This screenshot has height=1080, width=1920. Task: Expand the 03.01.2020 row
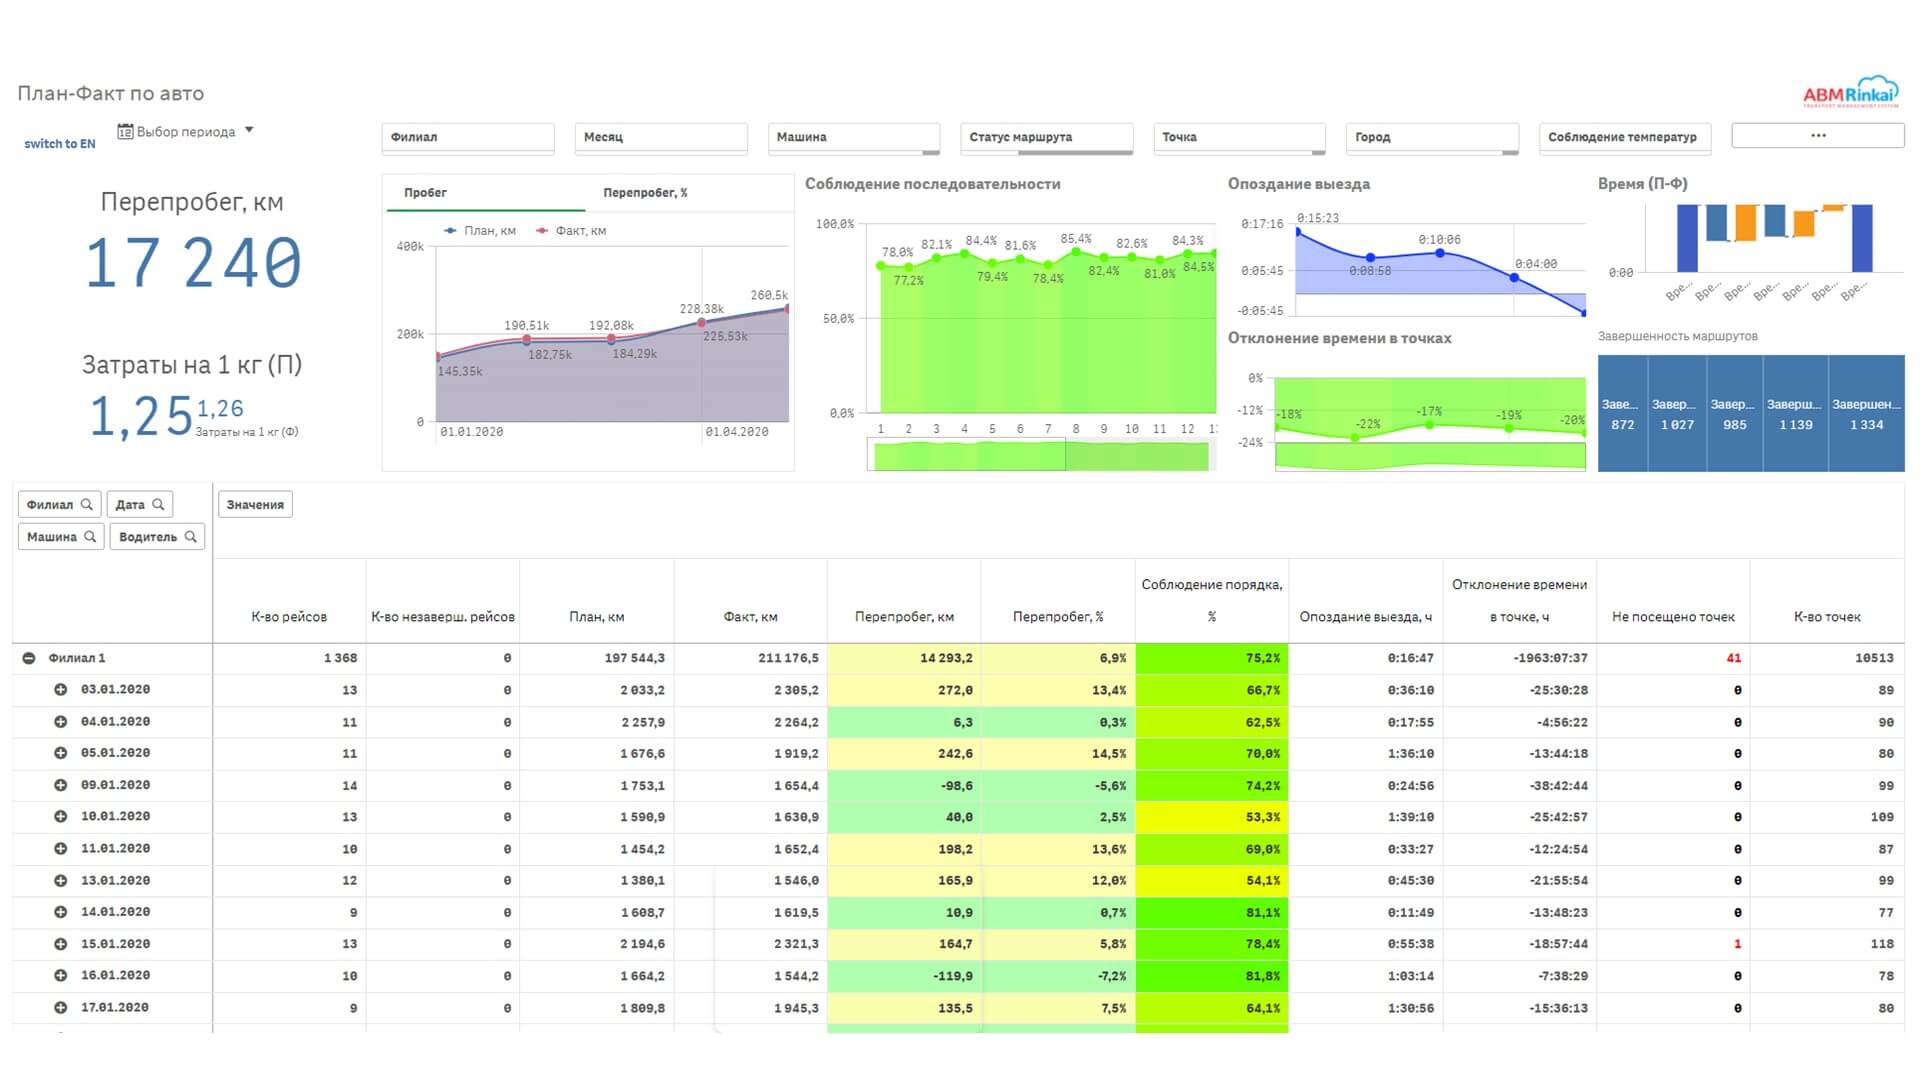pos(60,689)
